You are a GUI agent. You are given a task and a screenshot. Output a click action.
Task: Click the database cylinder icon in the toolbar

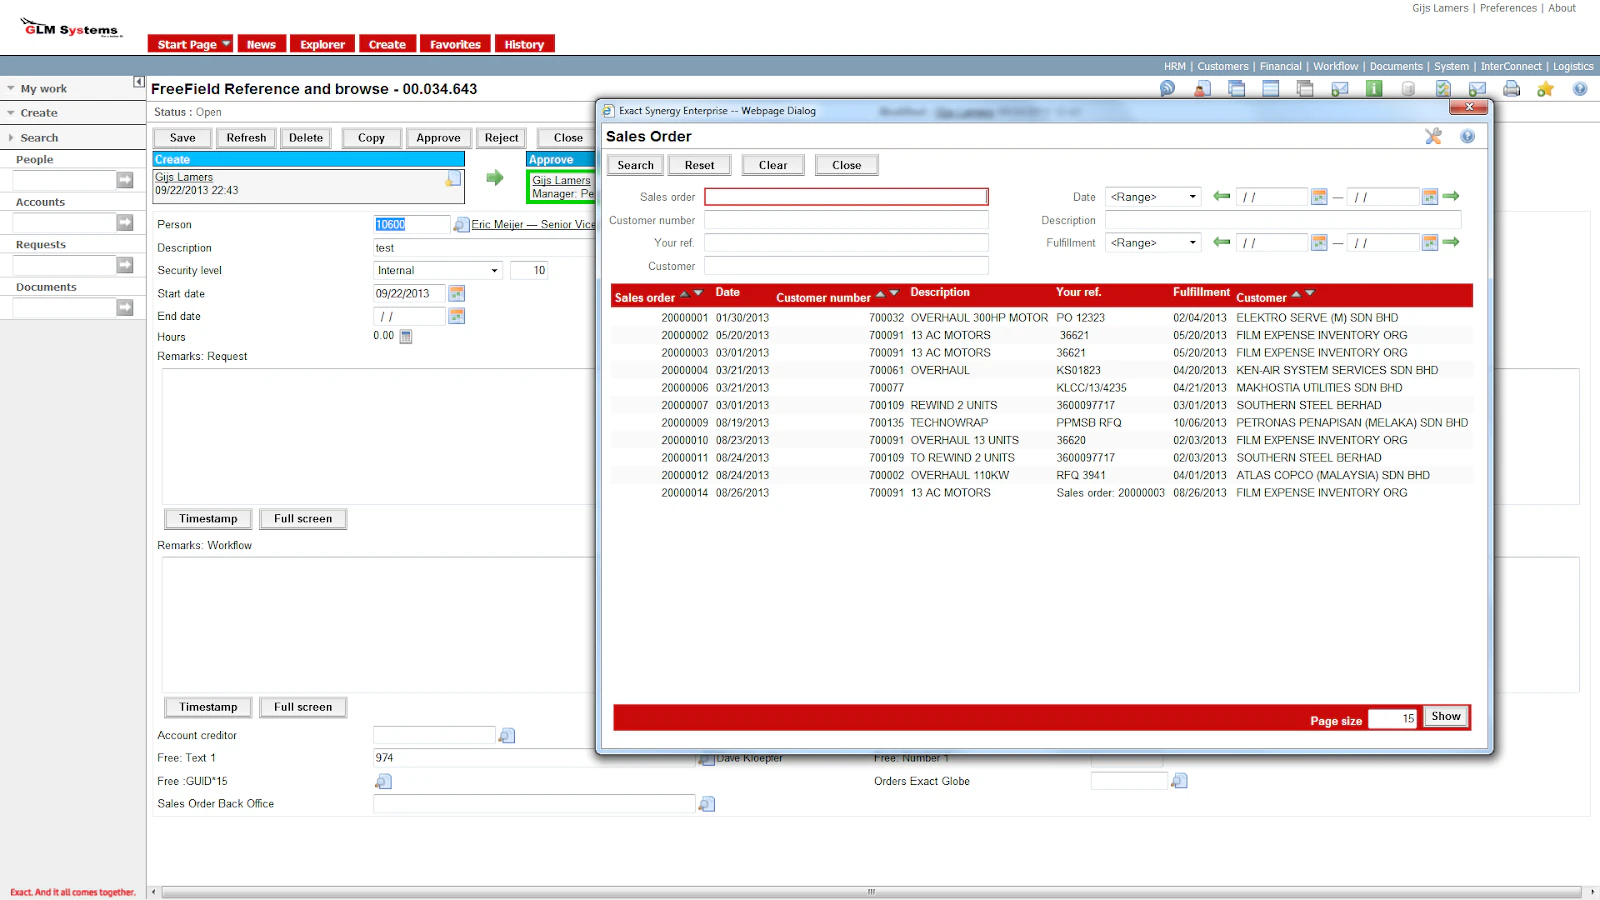(x=1408, y=88)
